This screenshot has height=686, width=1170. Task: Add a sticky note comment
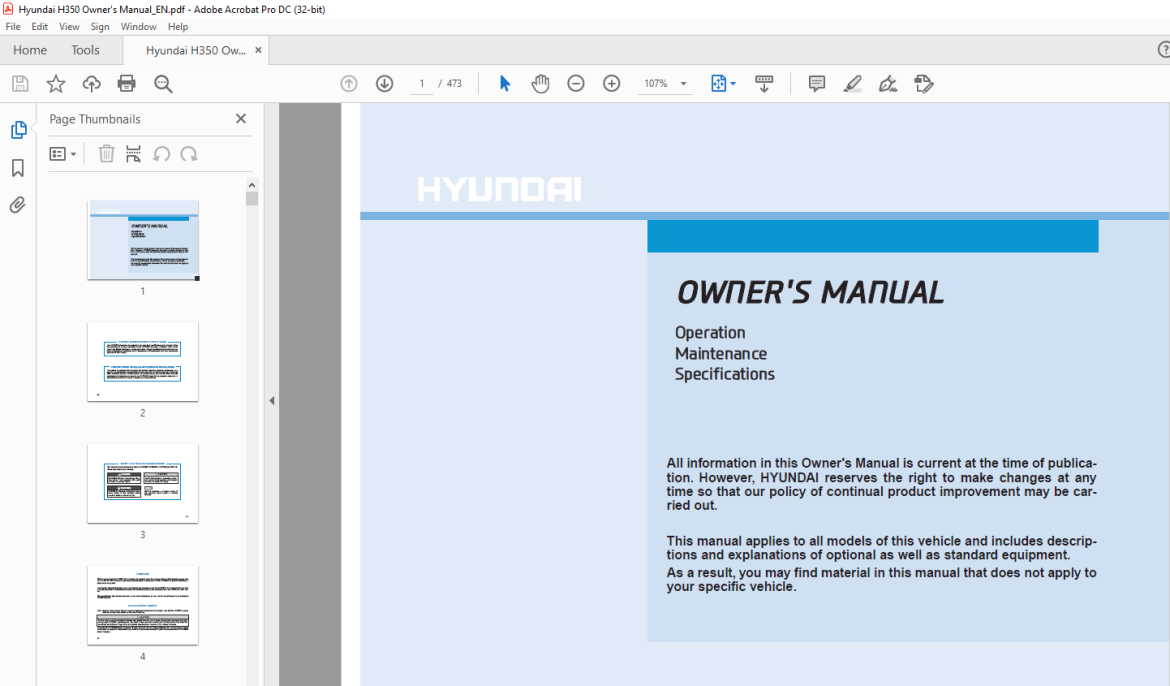coord(816,84)
